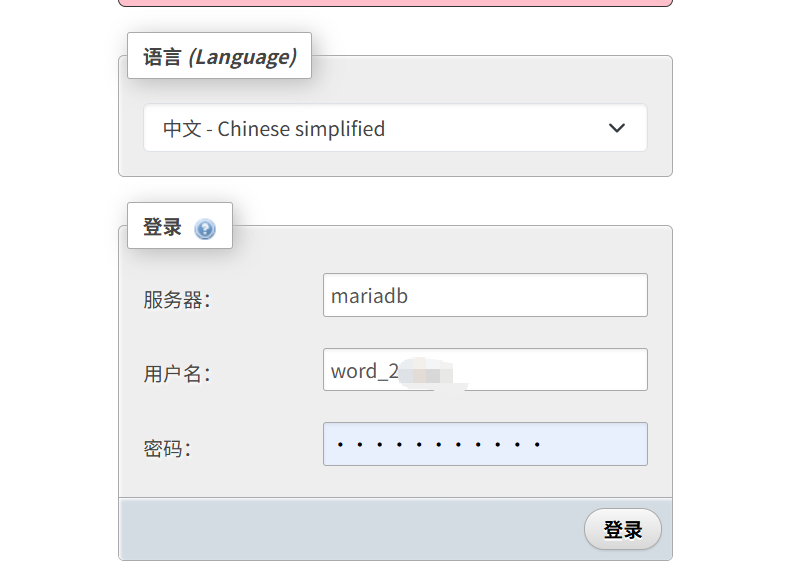Open the 中文 - Chinese simplified dropdown
This screenshot has width=785, height=567.
point(394,128)
